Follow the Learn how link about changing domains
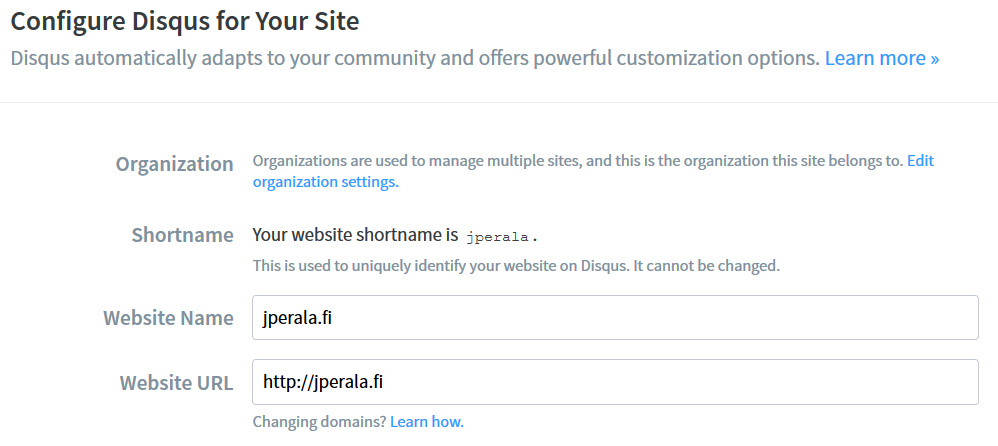This screenshot has height=446, width=998. [x=426, y=422]
